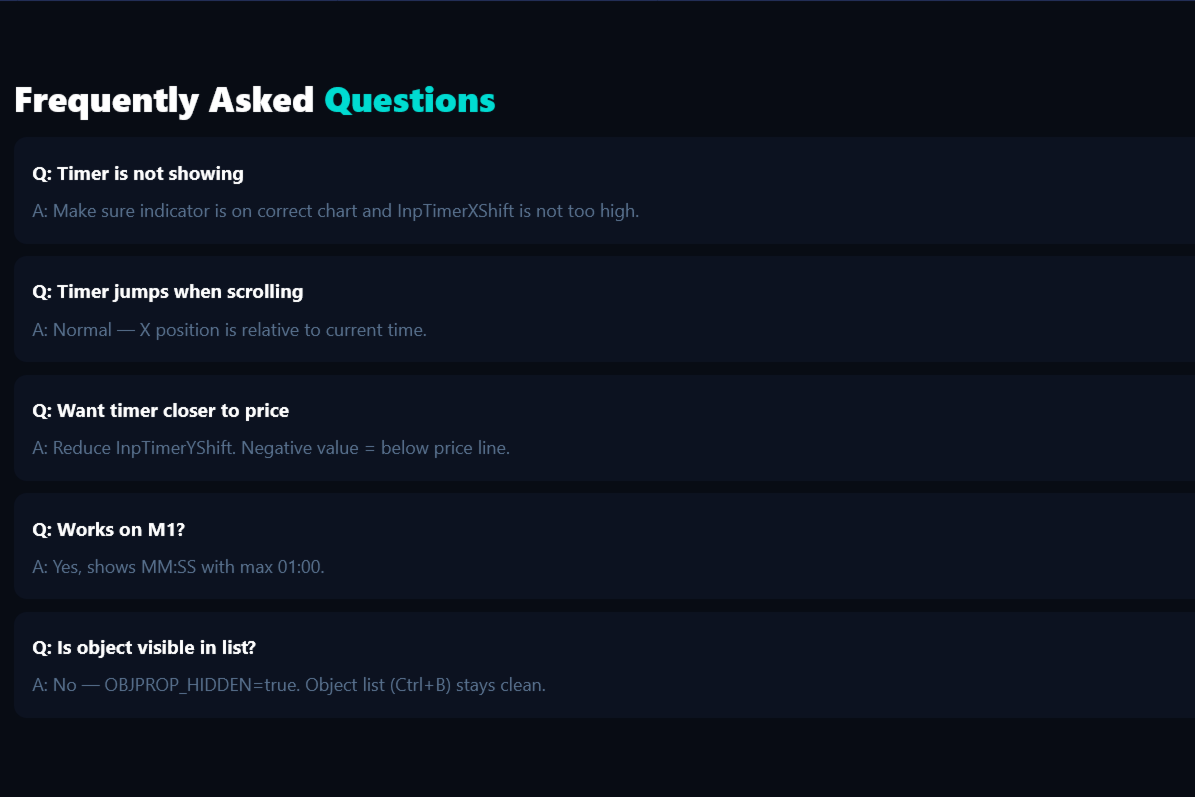Click "InpTimerXShift" in the first answer

455,212
